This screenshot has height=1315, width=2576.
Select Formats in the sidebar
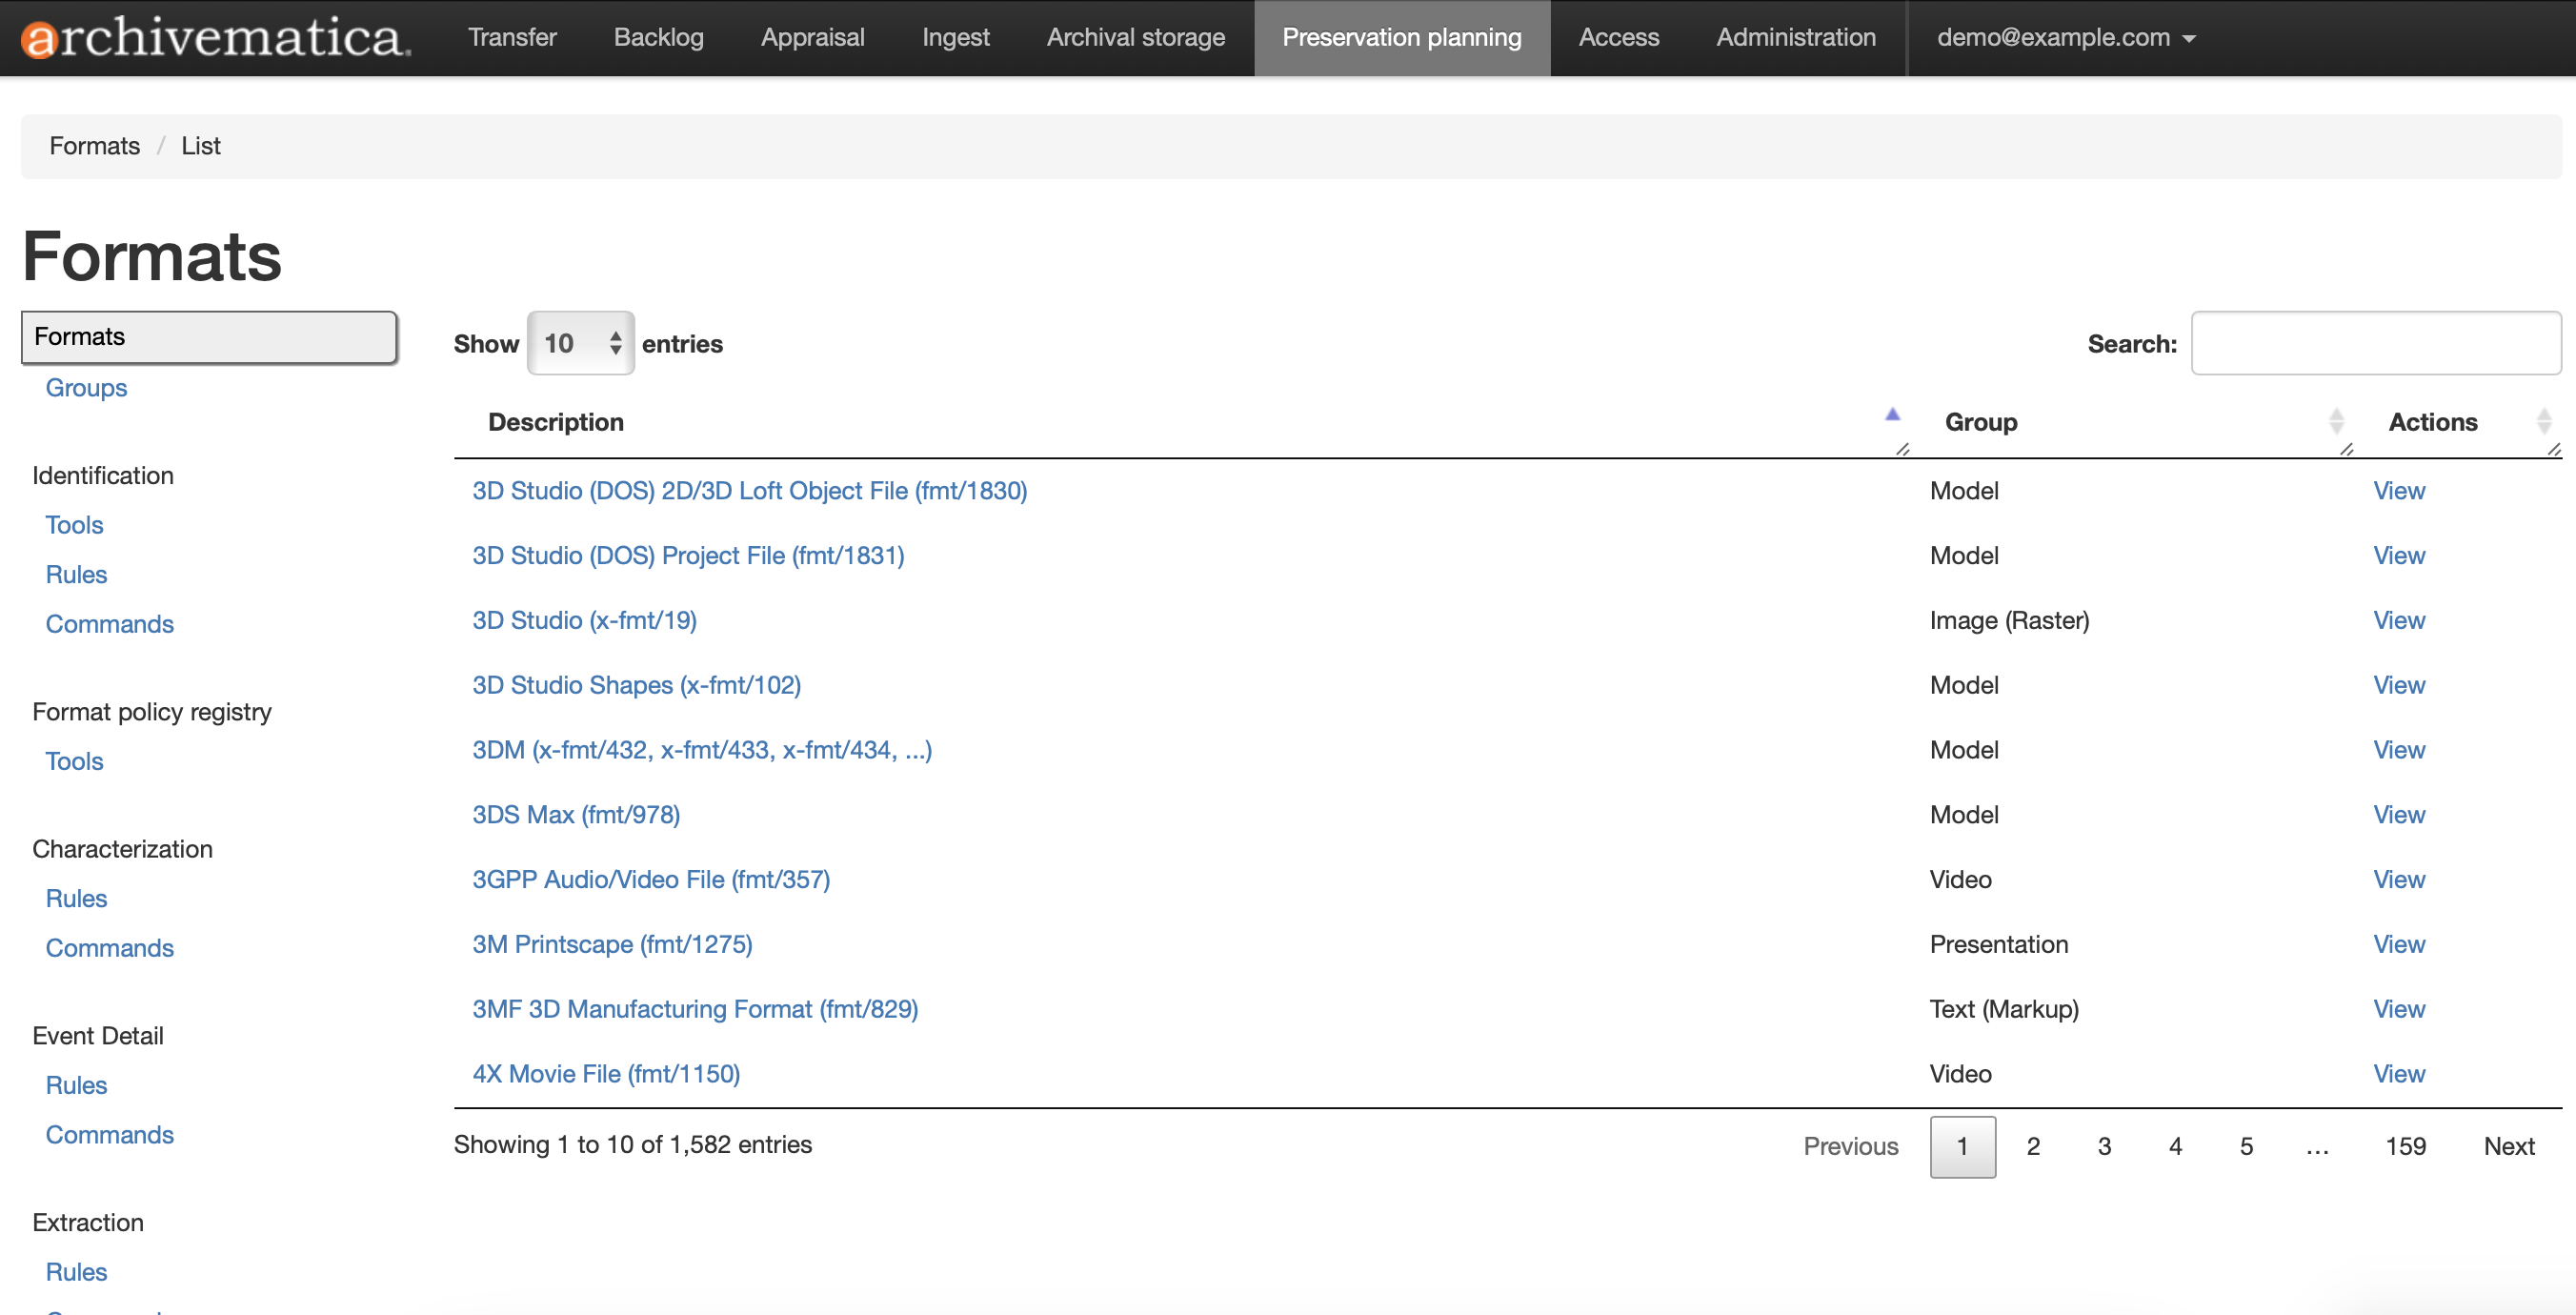coord(209,337)
